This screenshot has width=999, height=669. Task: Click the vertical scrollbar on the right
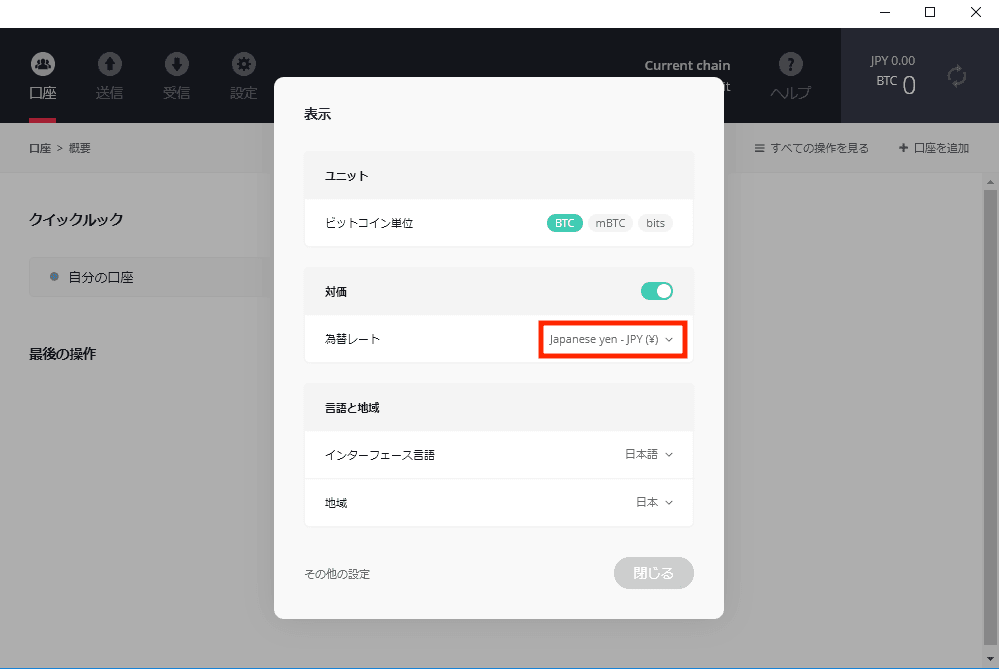click(x=990, y=400)
